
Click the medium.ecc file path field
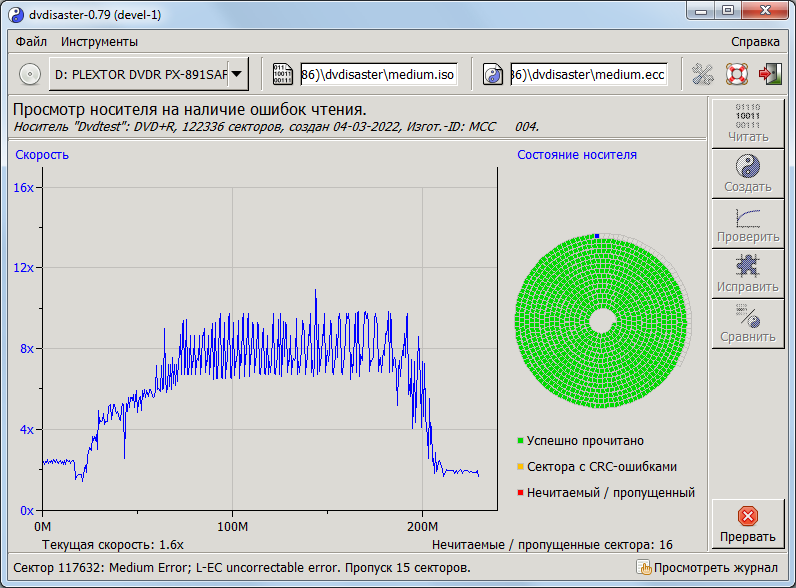[588, 74]
